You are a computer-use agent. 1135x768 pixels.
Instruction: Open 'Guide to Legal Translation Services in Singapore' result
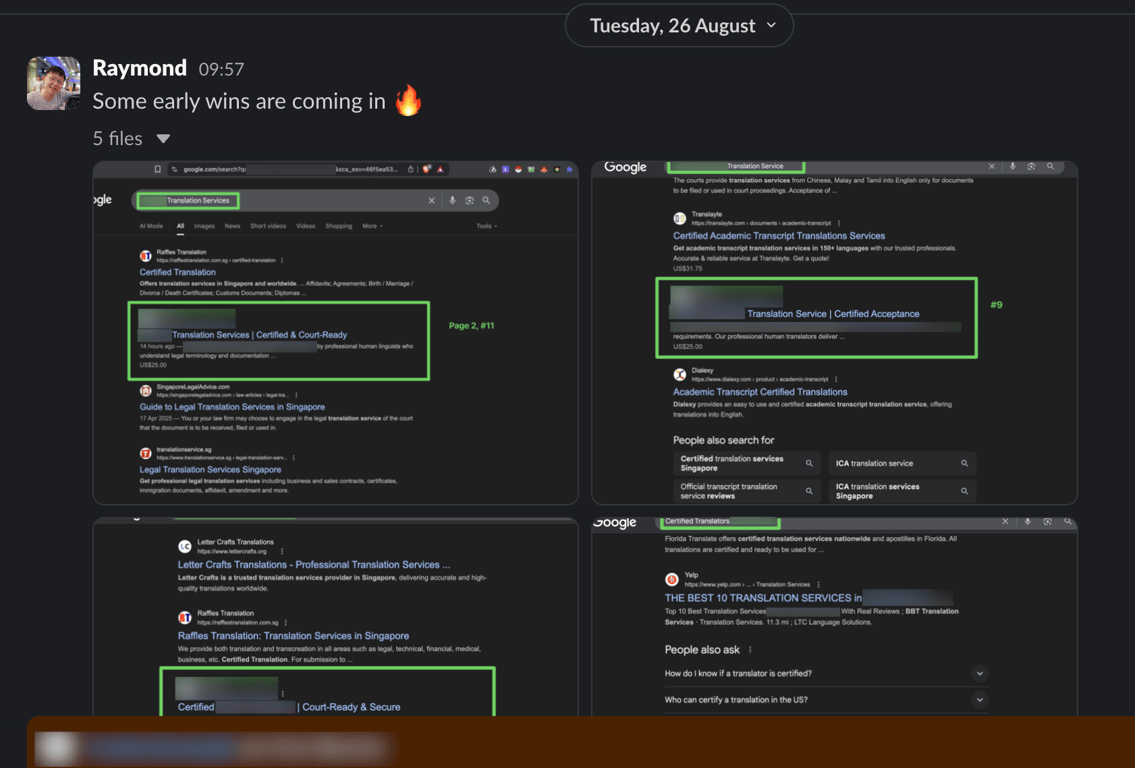click(x=232, y=407)
